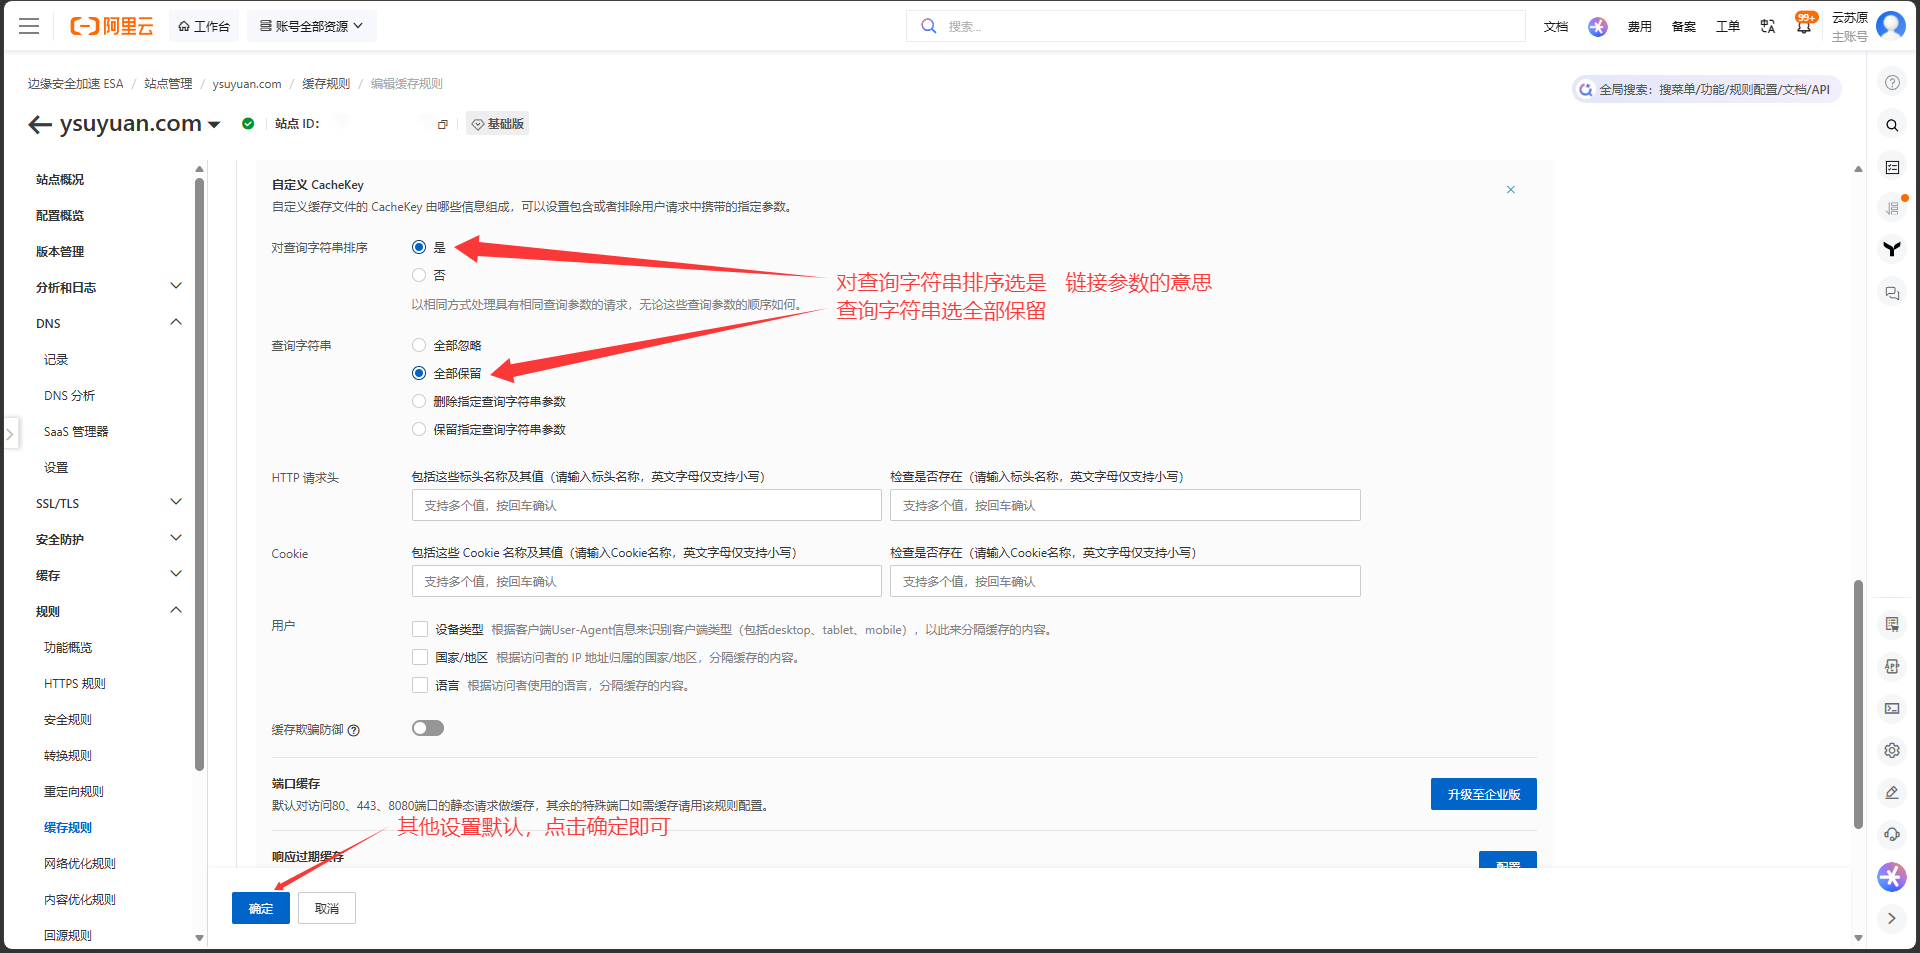Viewport: 1920px width, 953px height.
Task: Open the headset customer support icon
Action: 1892,834
